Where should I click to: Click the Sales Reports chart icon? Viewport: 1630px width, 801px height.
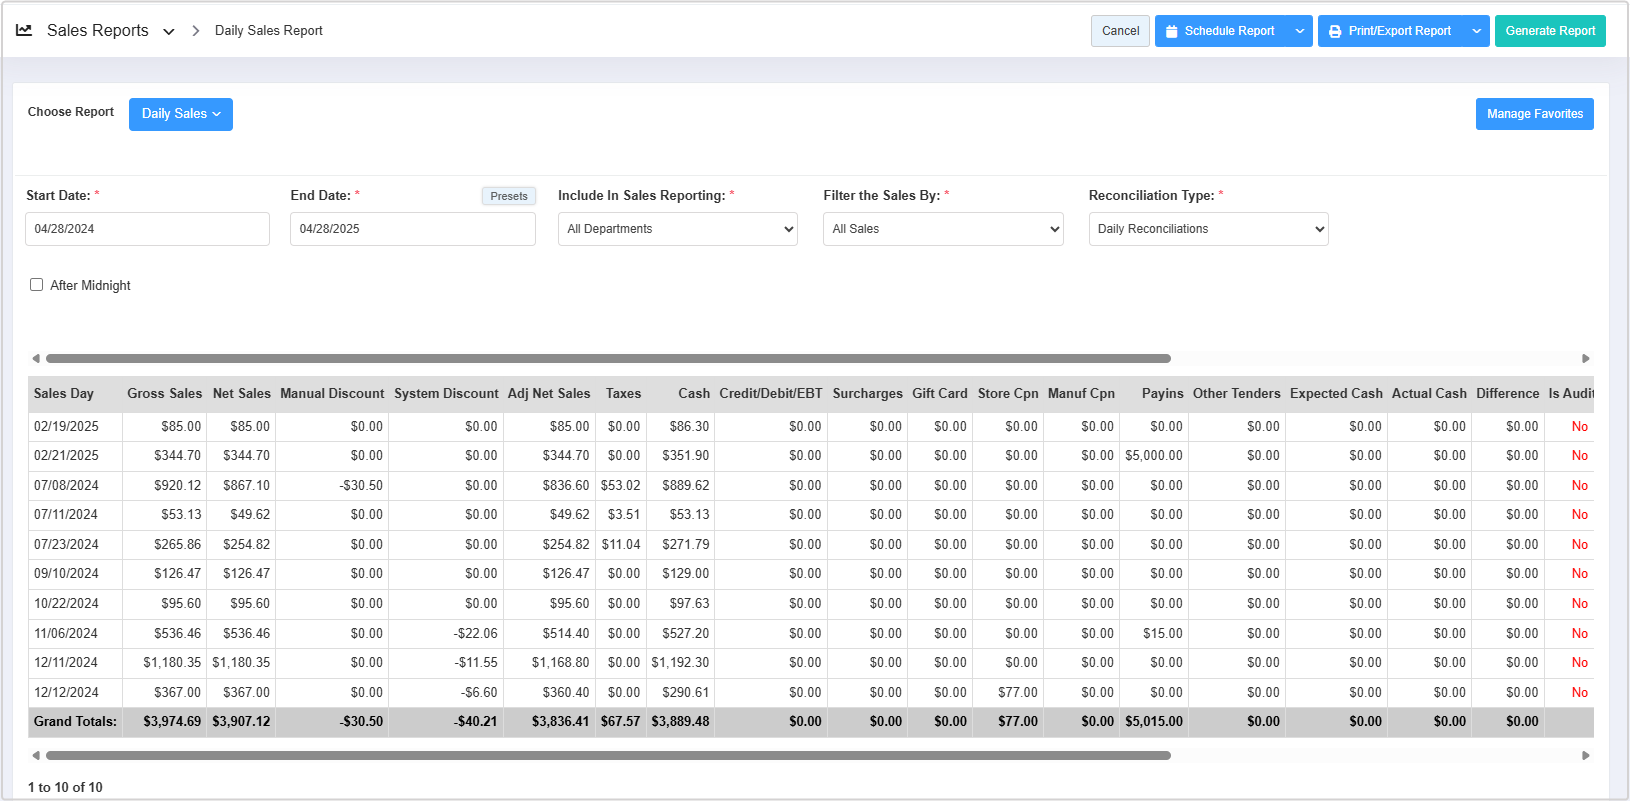24,31
